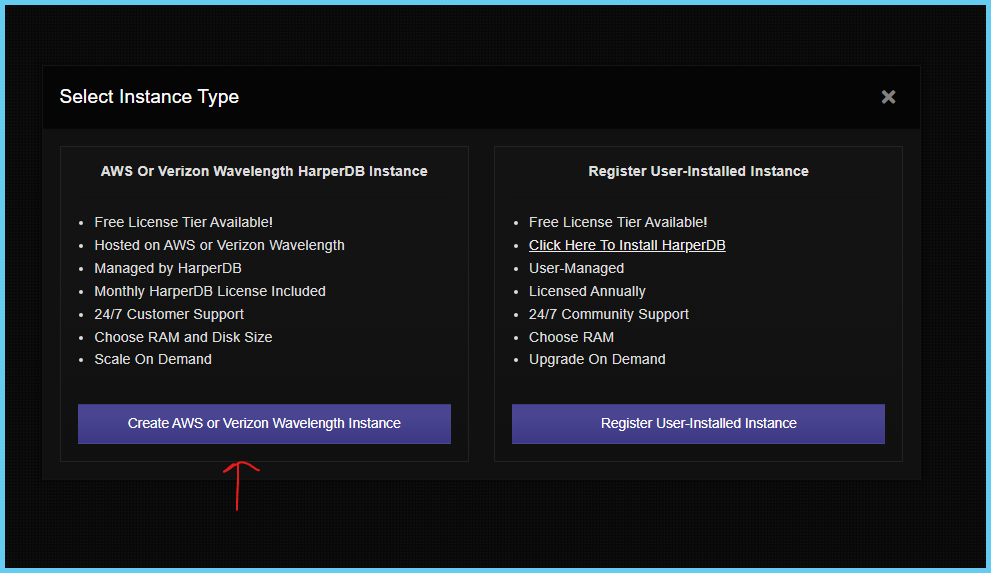Click AWS Or Verizon Wavelength HarperDB Instance heading
This screenshot has width=991, height=573.
tap(264, 171)
